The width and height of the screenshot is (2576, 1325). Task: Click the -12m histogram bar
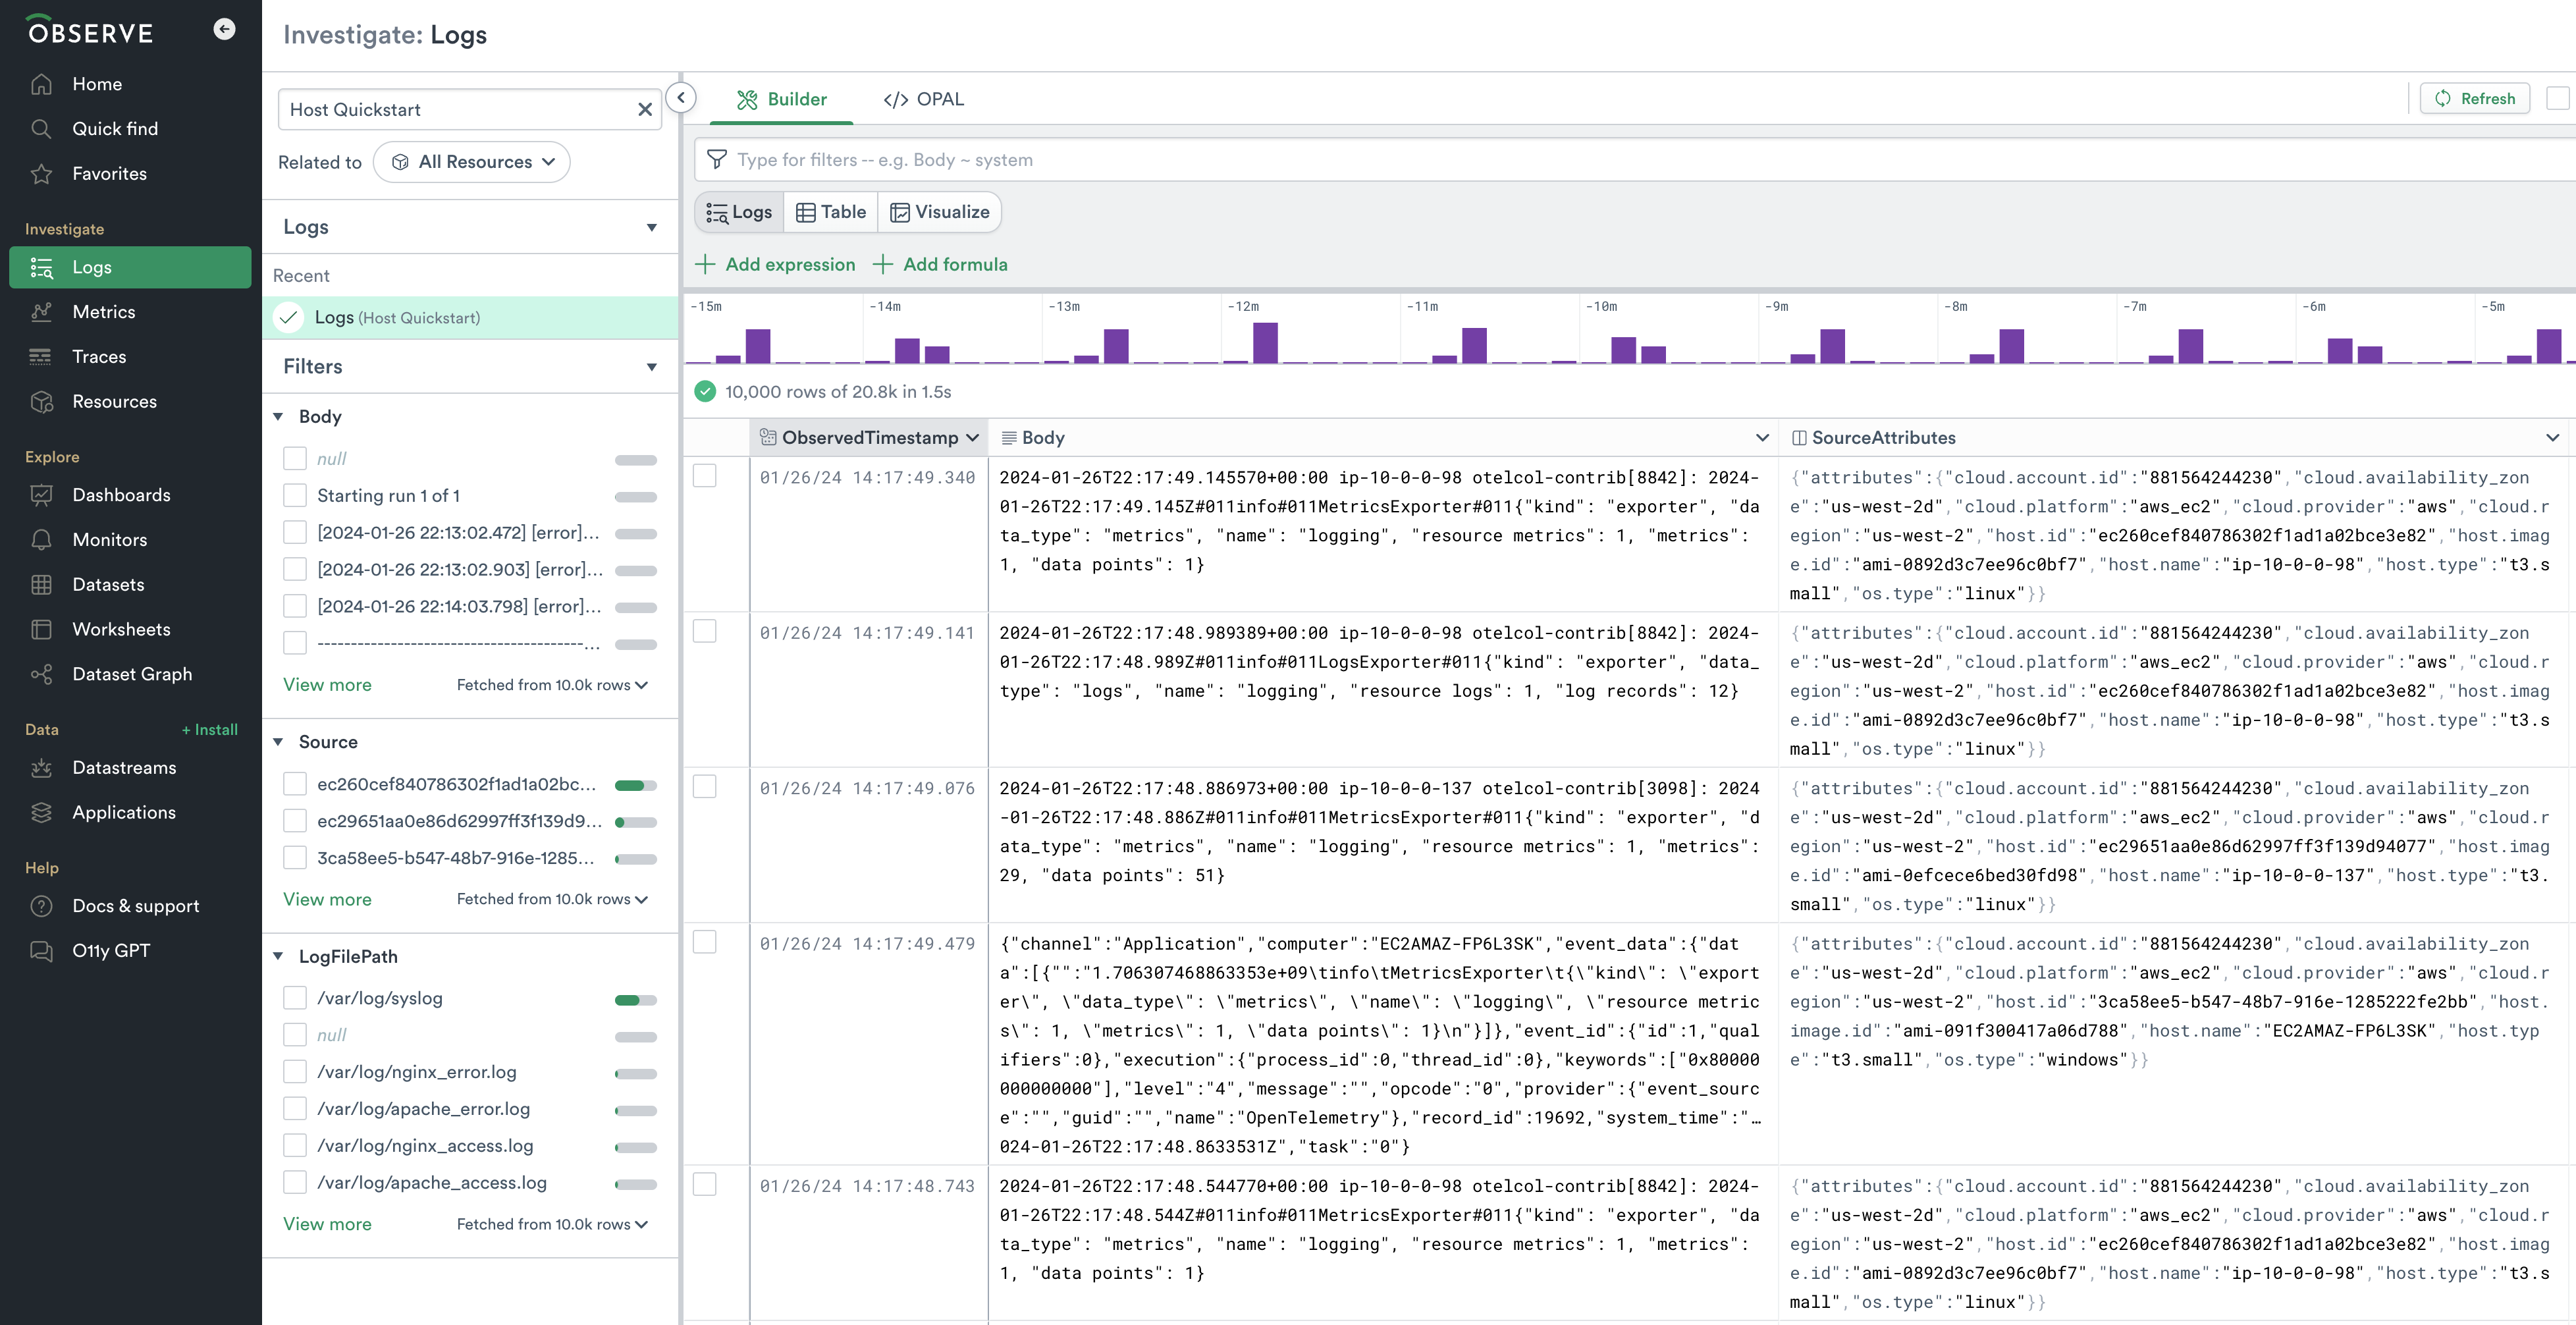pyautogui.click(x=1265, y=343)
